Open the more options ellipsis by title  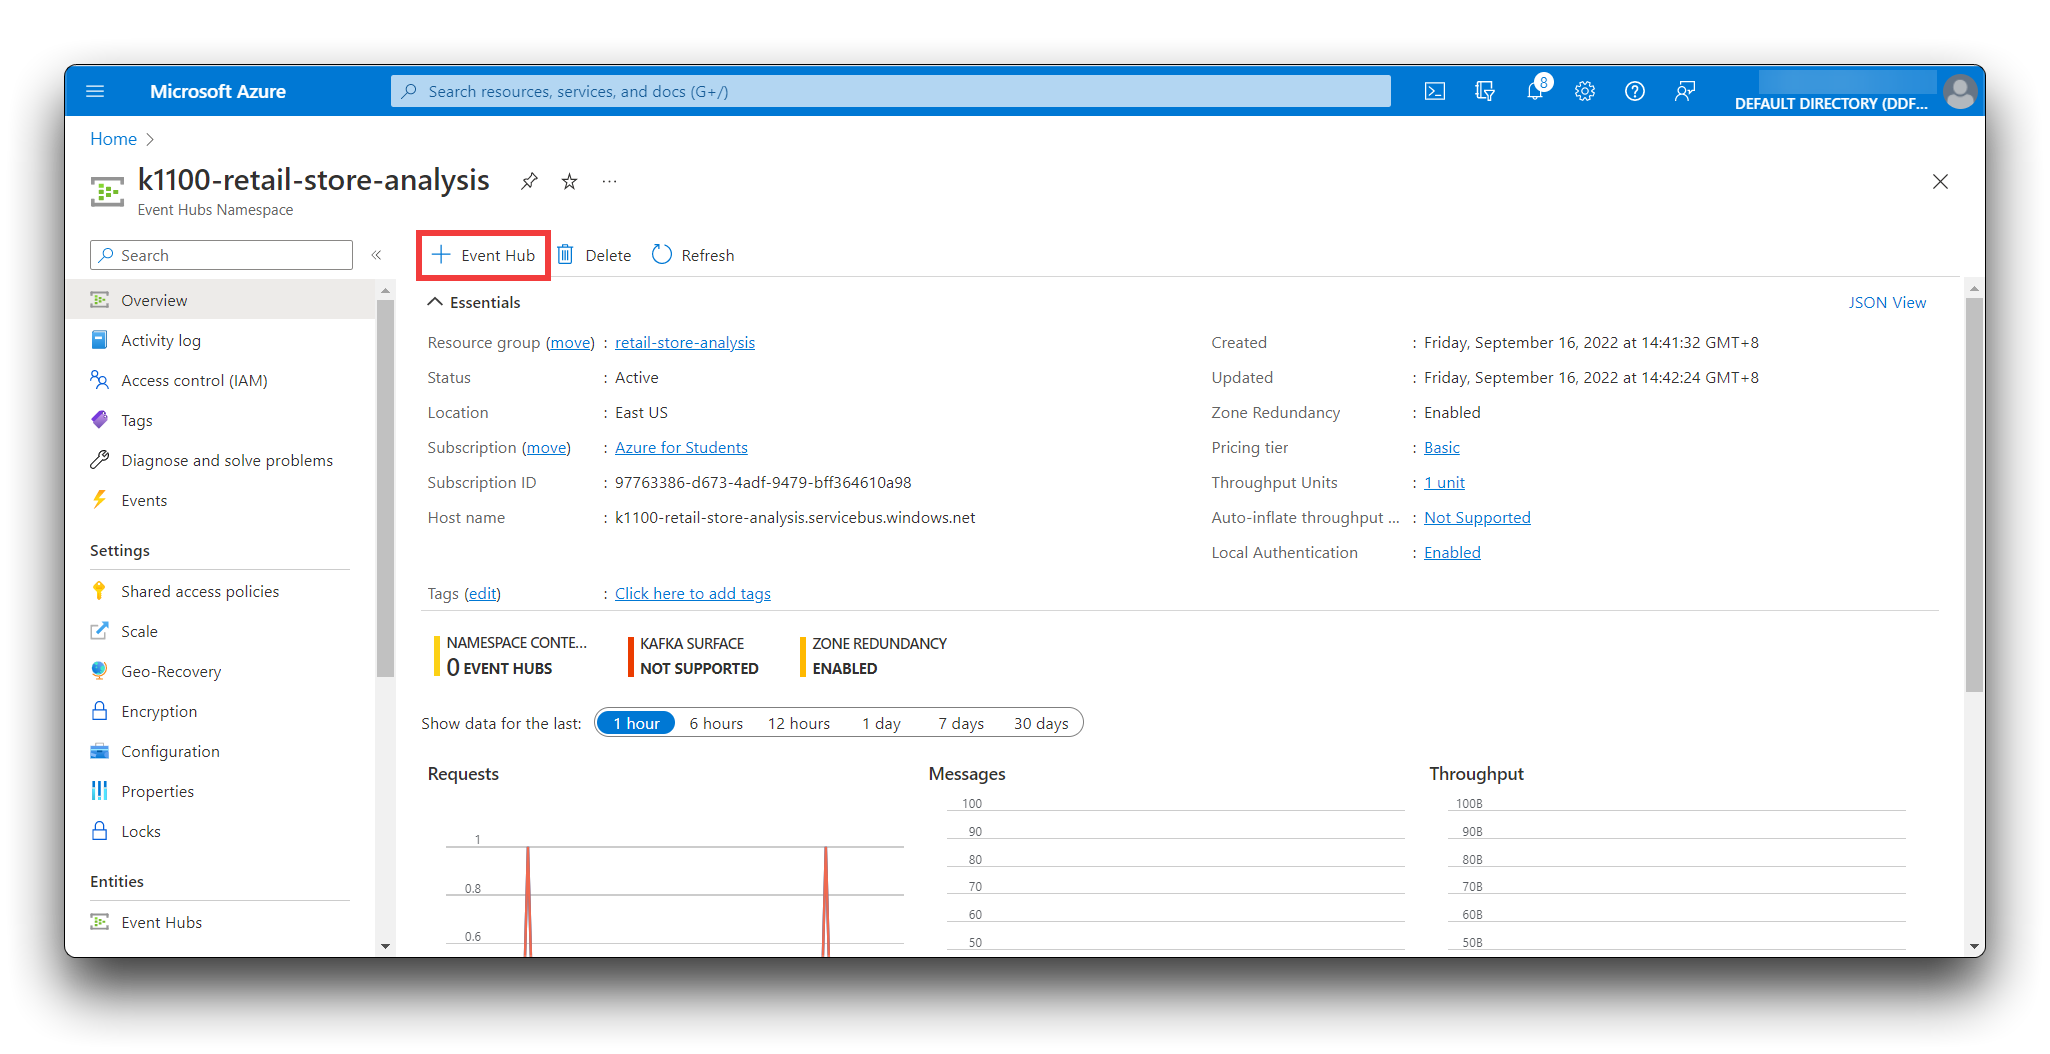point(609,181)
